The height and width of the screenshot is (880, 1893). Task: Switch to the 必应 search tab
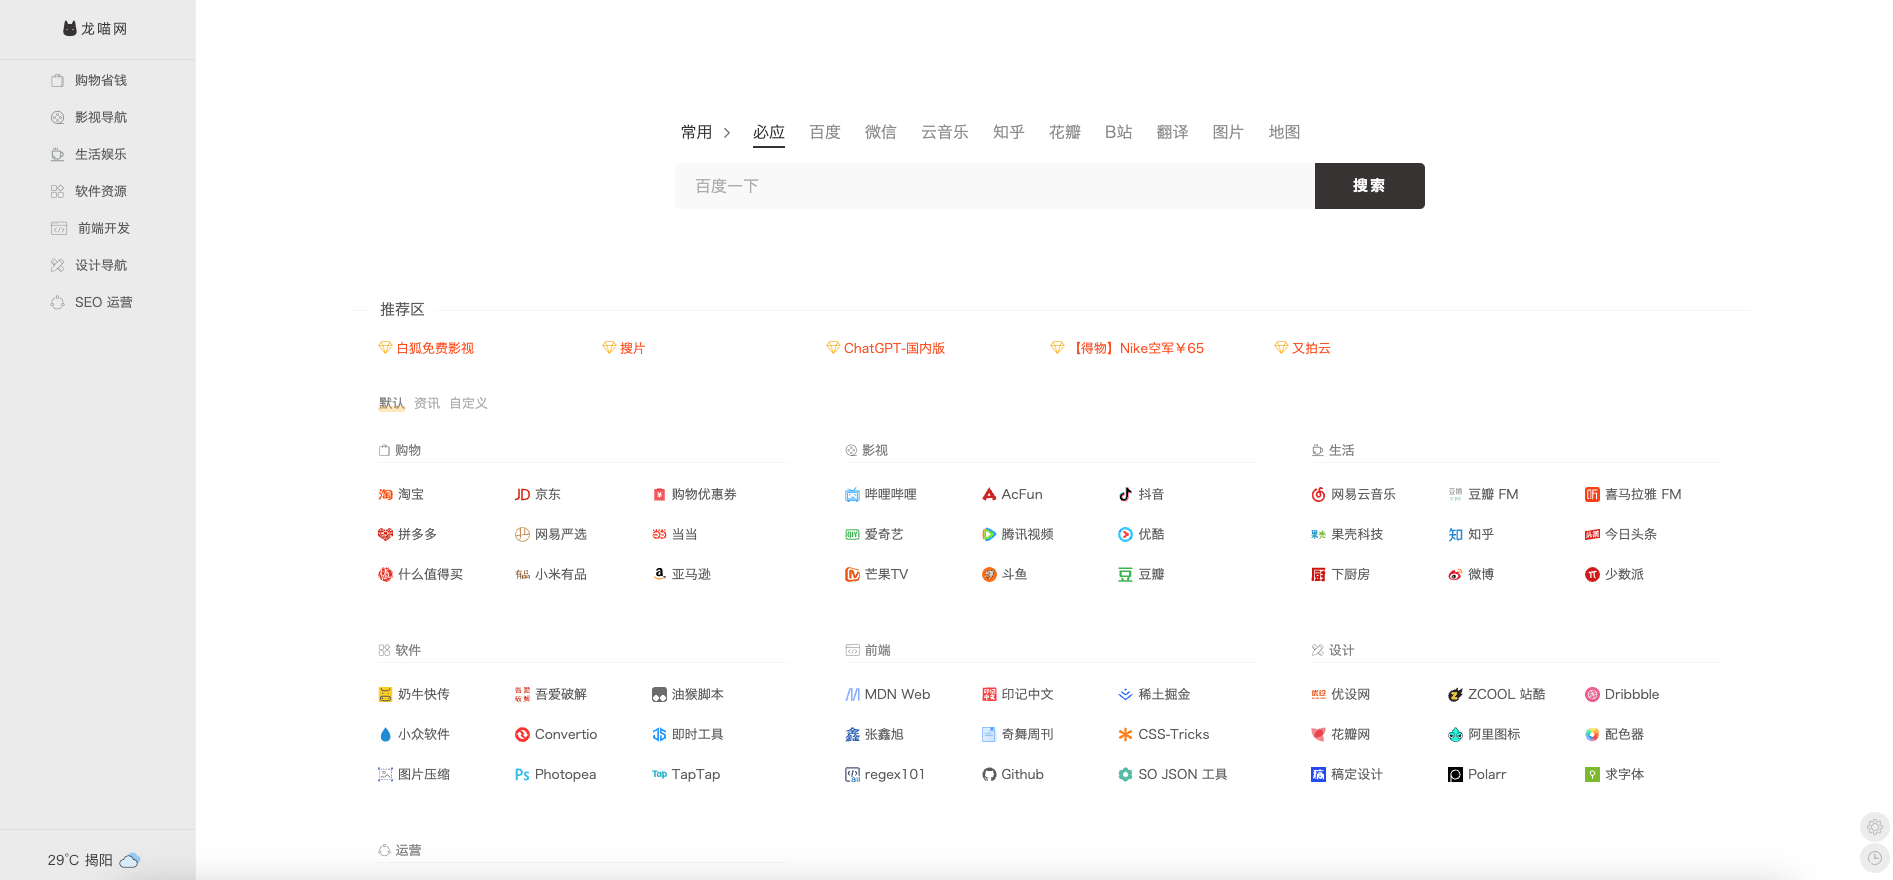coord(769,132)
